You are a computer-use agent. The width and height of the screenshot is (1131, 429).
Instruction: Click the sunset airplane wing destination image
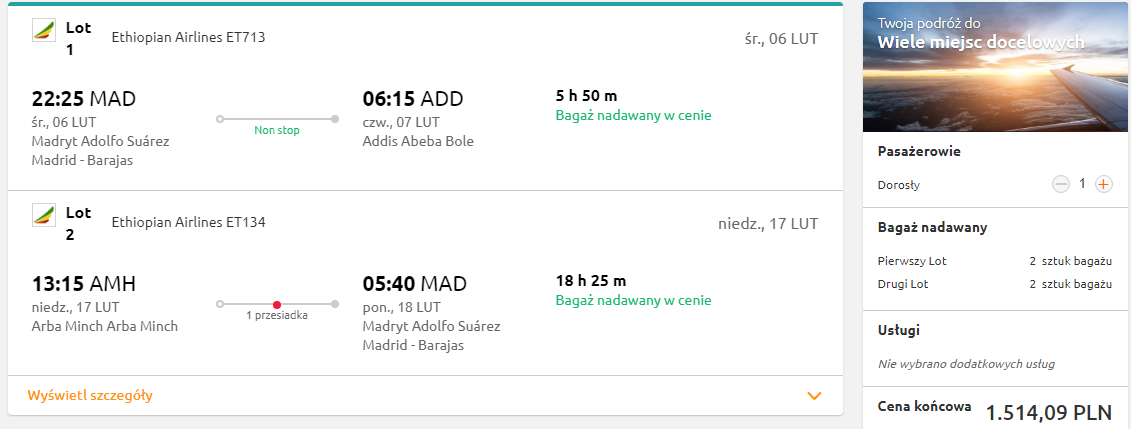tap(995, 67)
